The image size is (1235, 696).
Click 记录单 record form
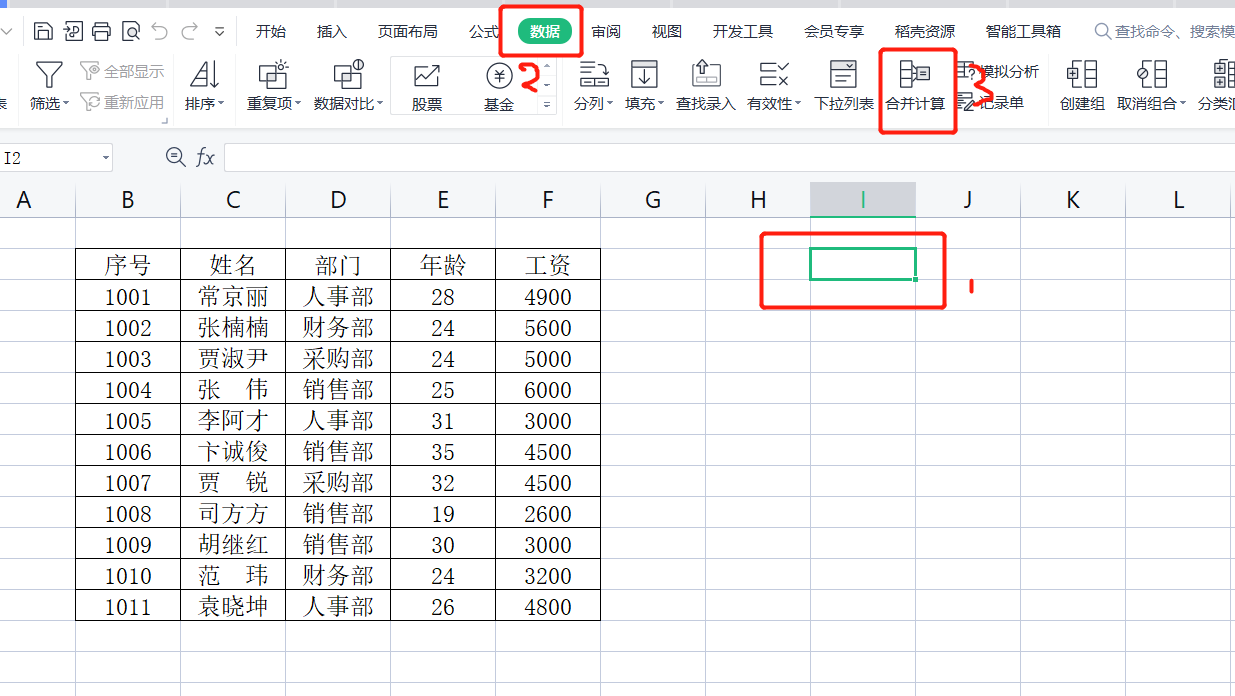(x=990, y=102)
